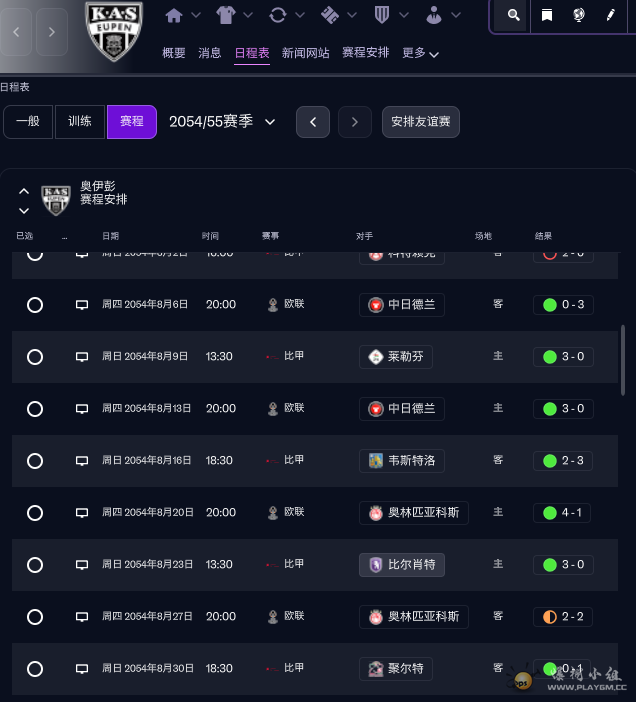Open the 概要 tab
This screenshot has width=636, height=702.
click(174, 53)
